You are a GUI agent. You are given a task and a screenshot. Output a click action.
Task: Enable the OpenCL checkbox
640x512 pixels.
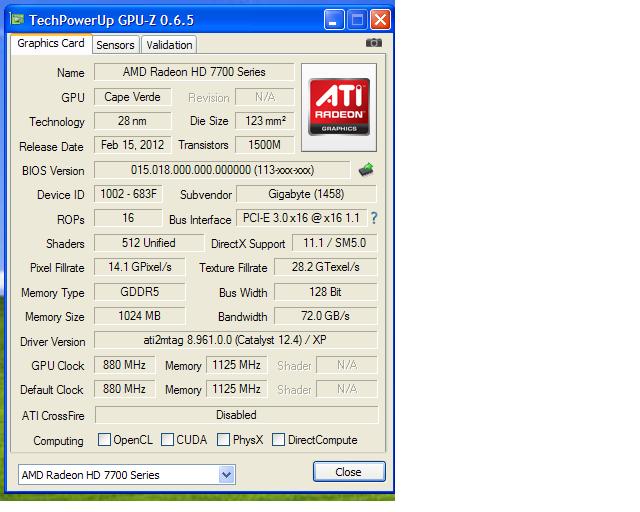(104, 440)
